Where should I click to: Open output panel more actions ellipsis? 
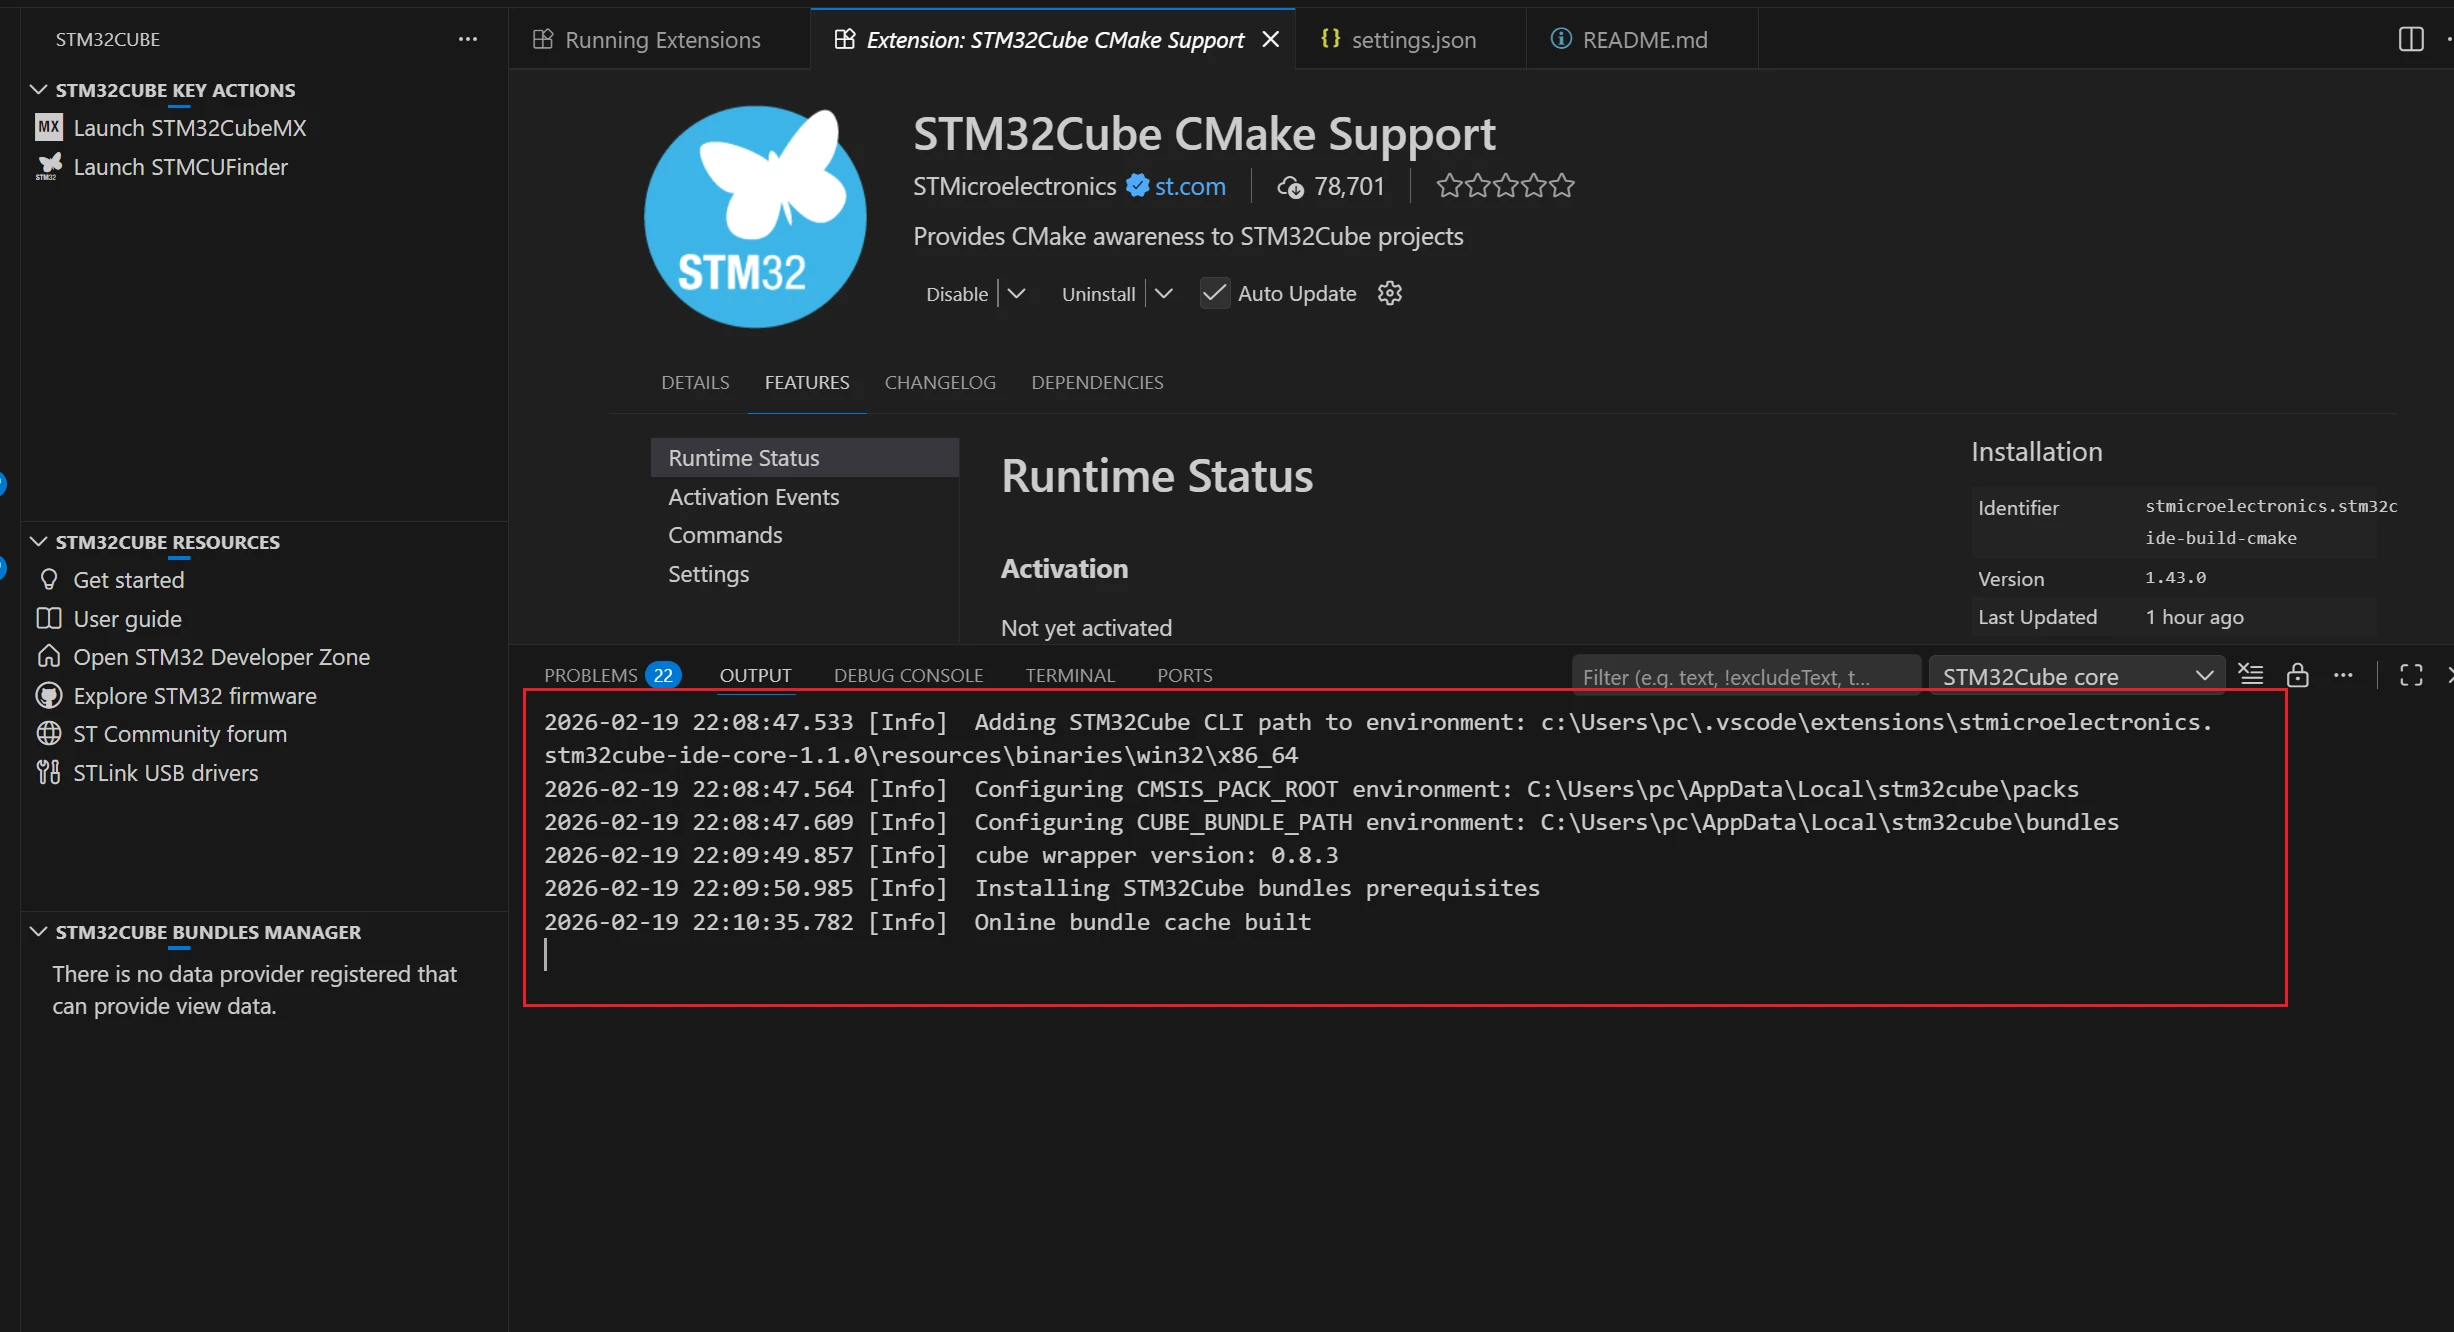(2343, 675)
